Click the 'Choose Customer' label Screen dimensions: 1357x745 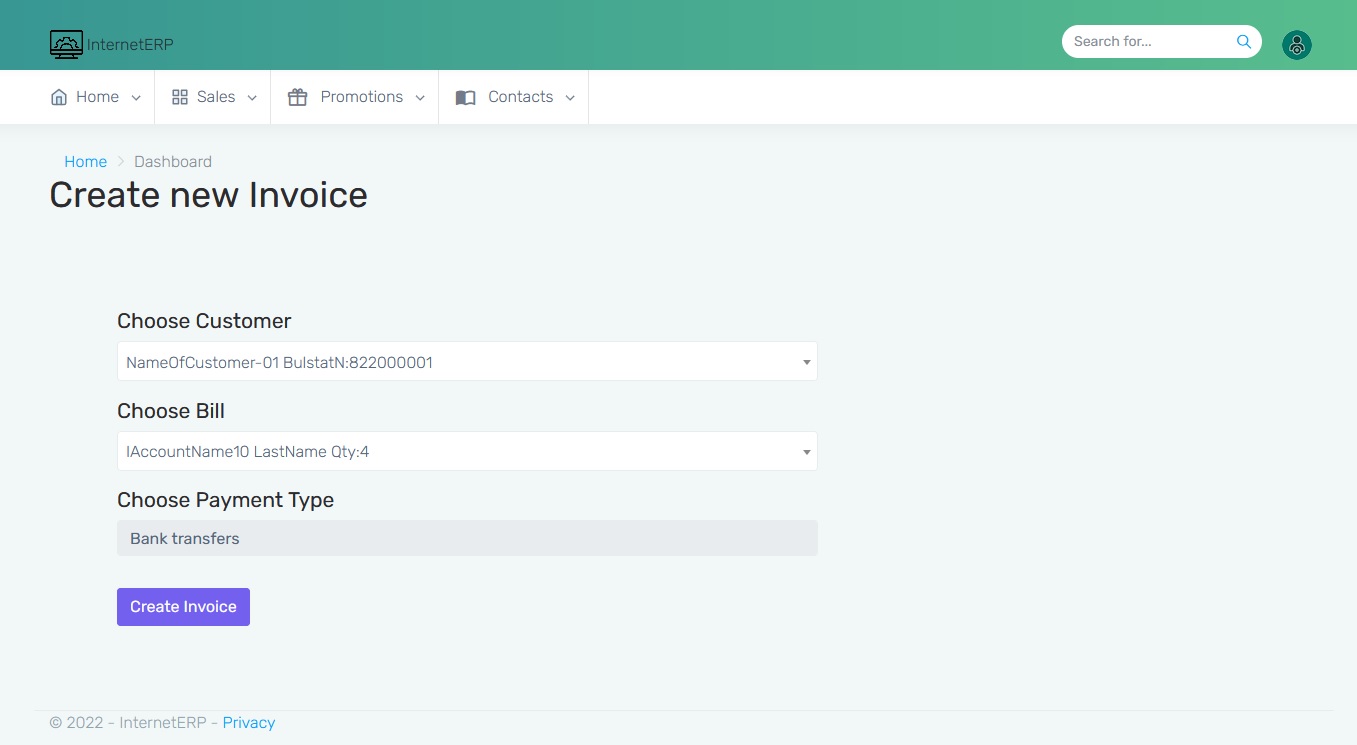pyautogui.click(x=204, y=321)
